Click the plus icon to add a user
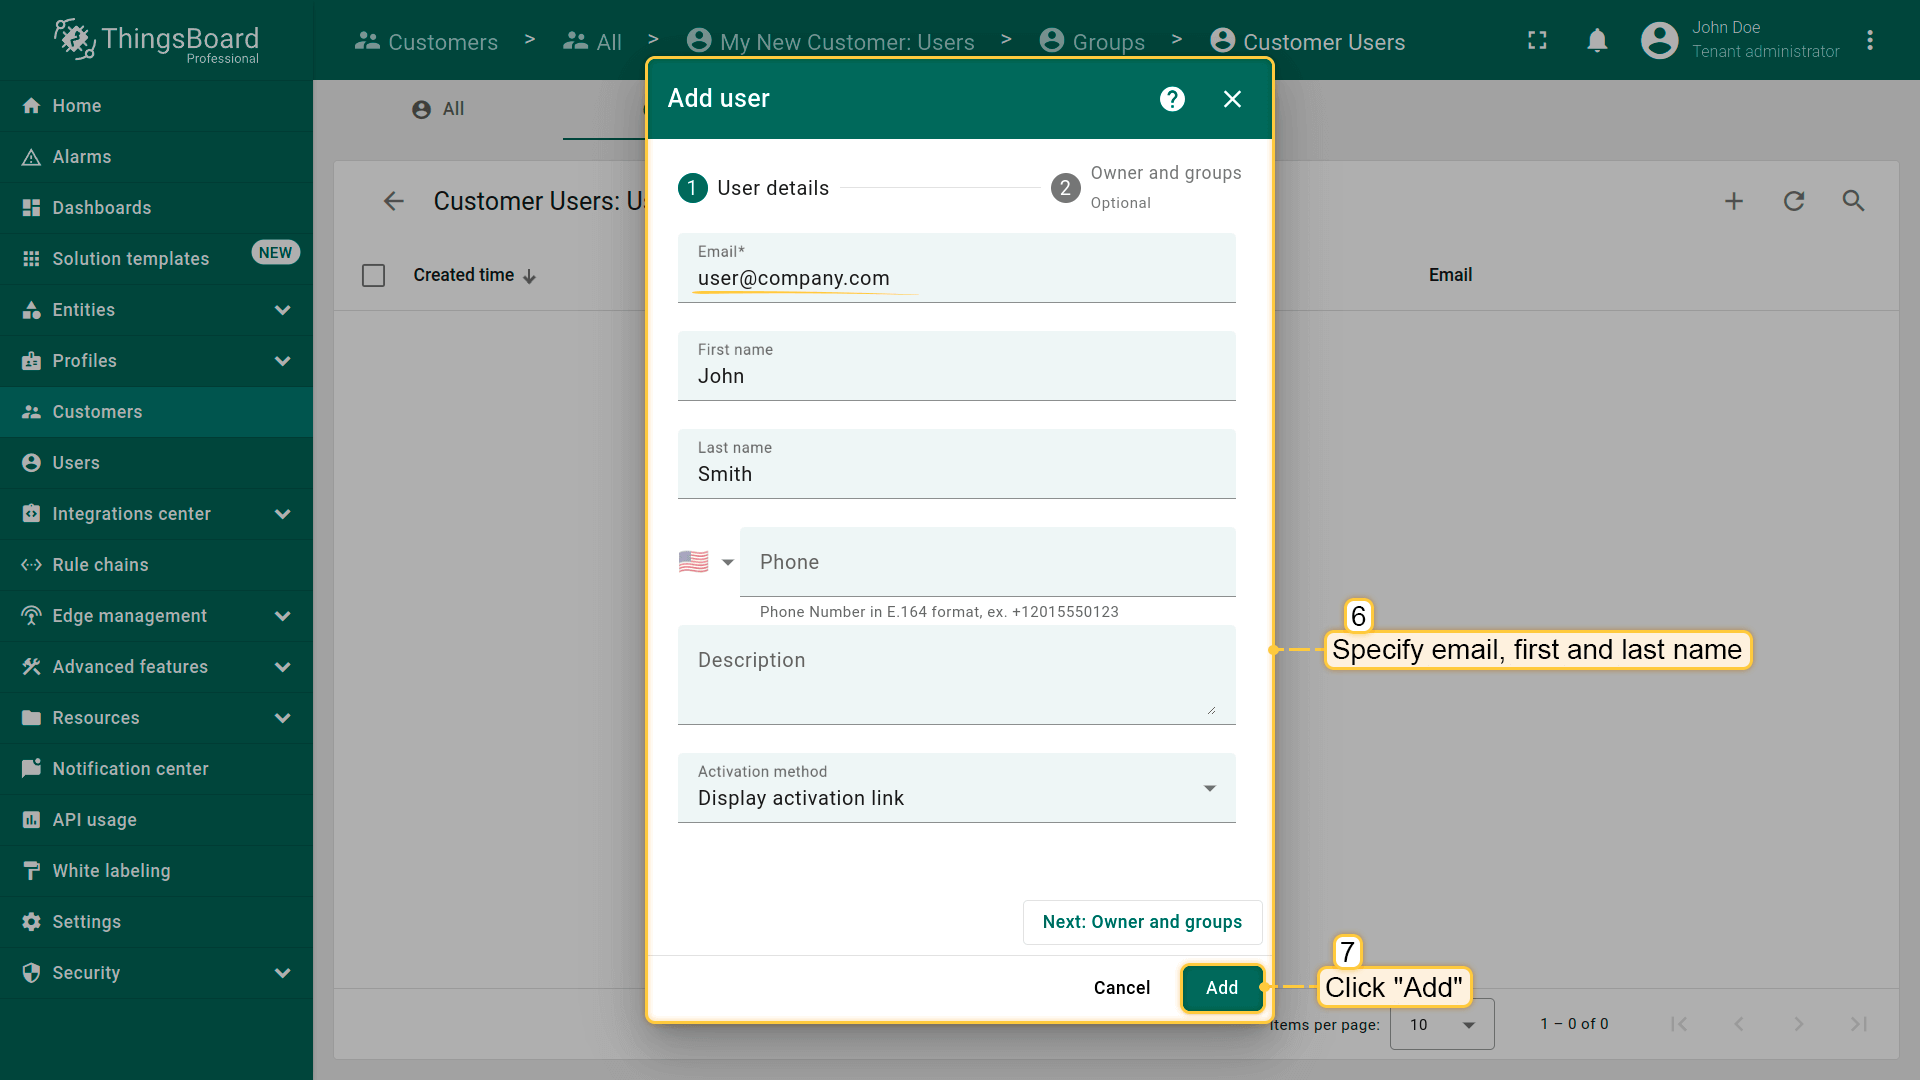1920x1080 pixels. tap(1734, 201)
